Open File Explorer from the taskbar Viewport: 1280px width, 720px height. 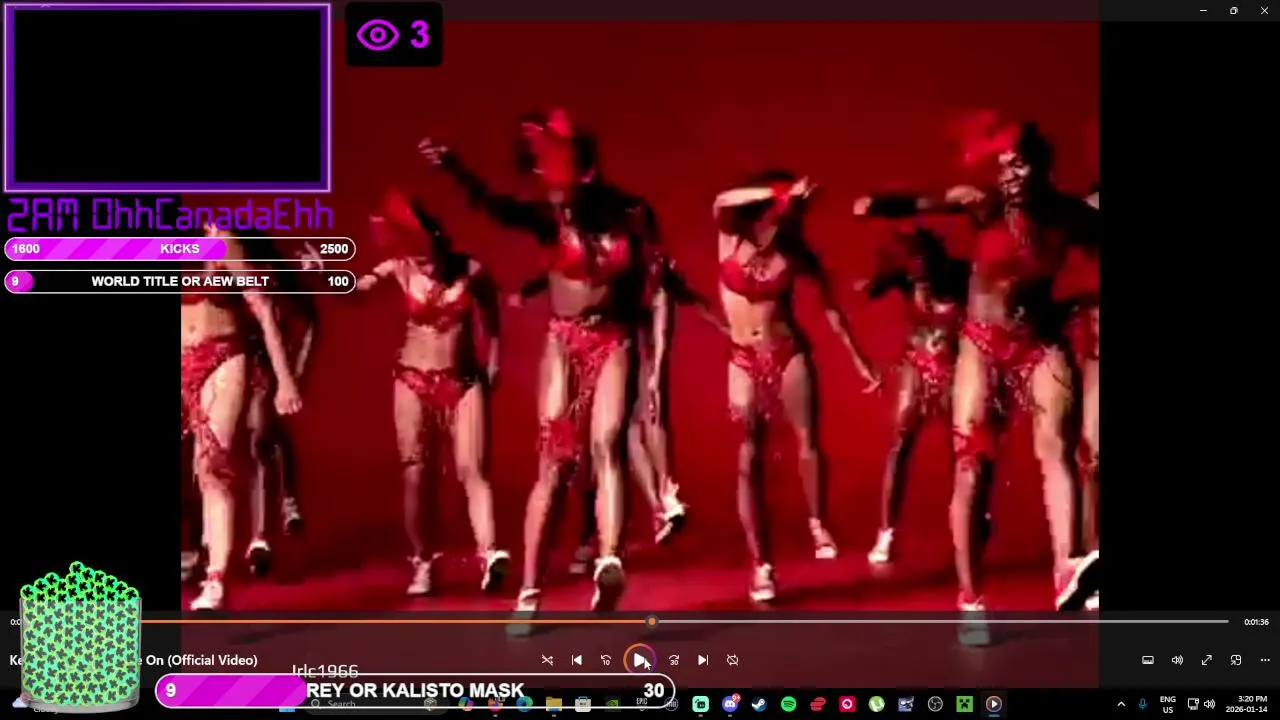[553, 704]
